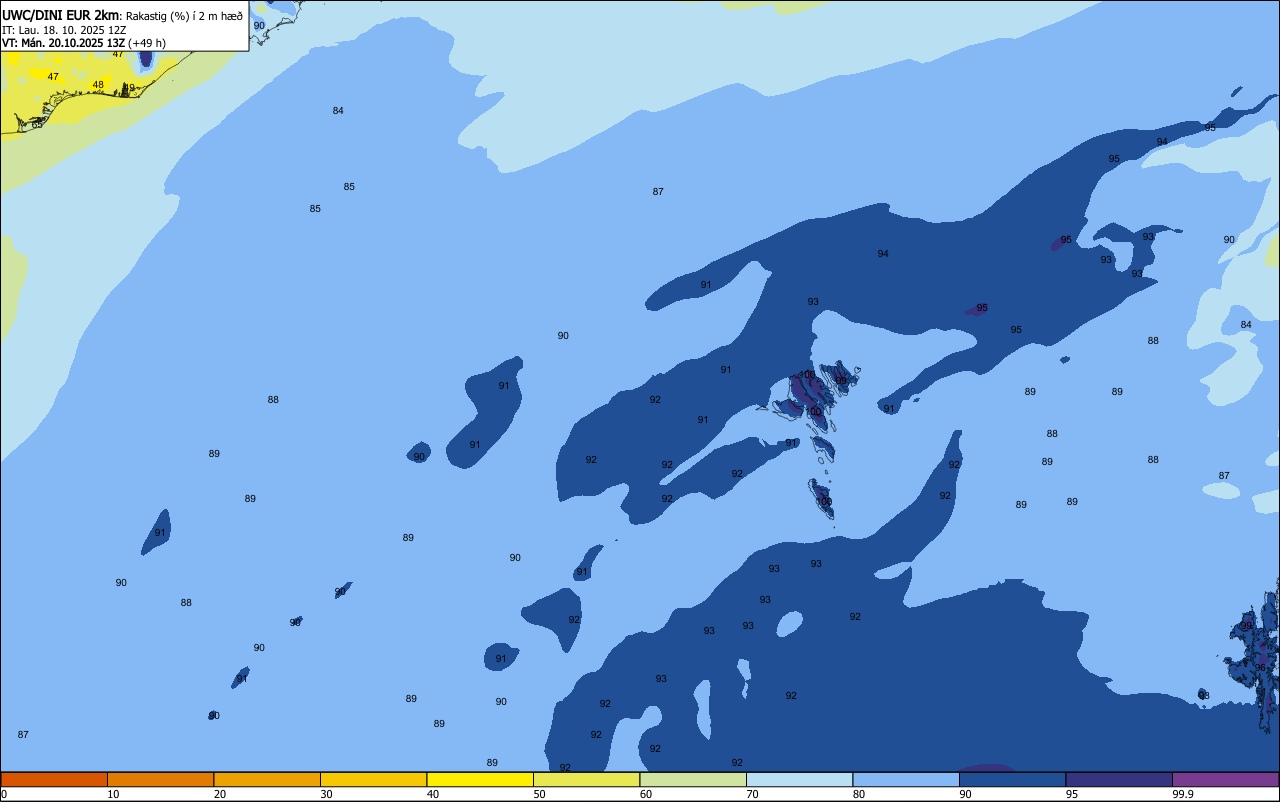Click the valid time "VT: Mán. 20.10.2025 13Z"
The width and height of the screenshot is (1280, 802).
pos(64,43)
